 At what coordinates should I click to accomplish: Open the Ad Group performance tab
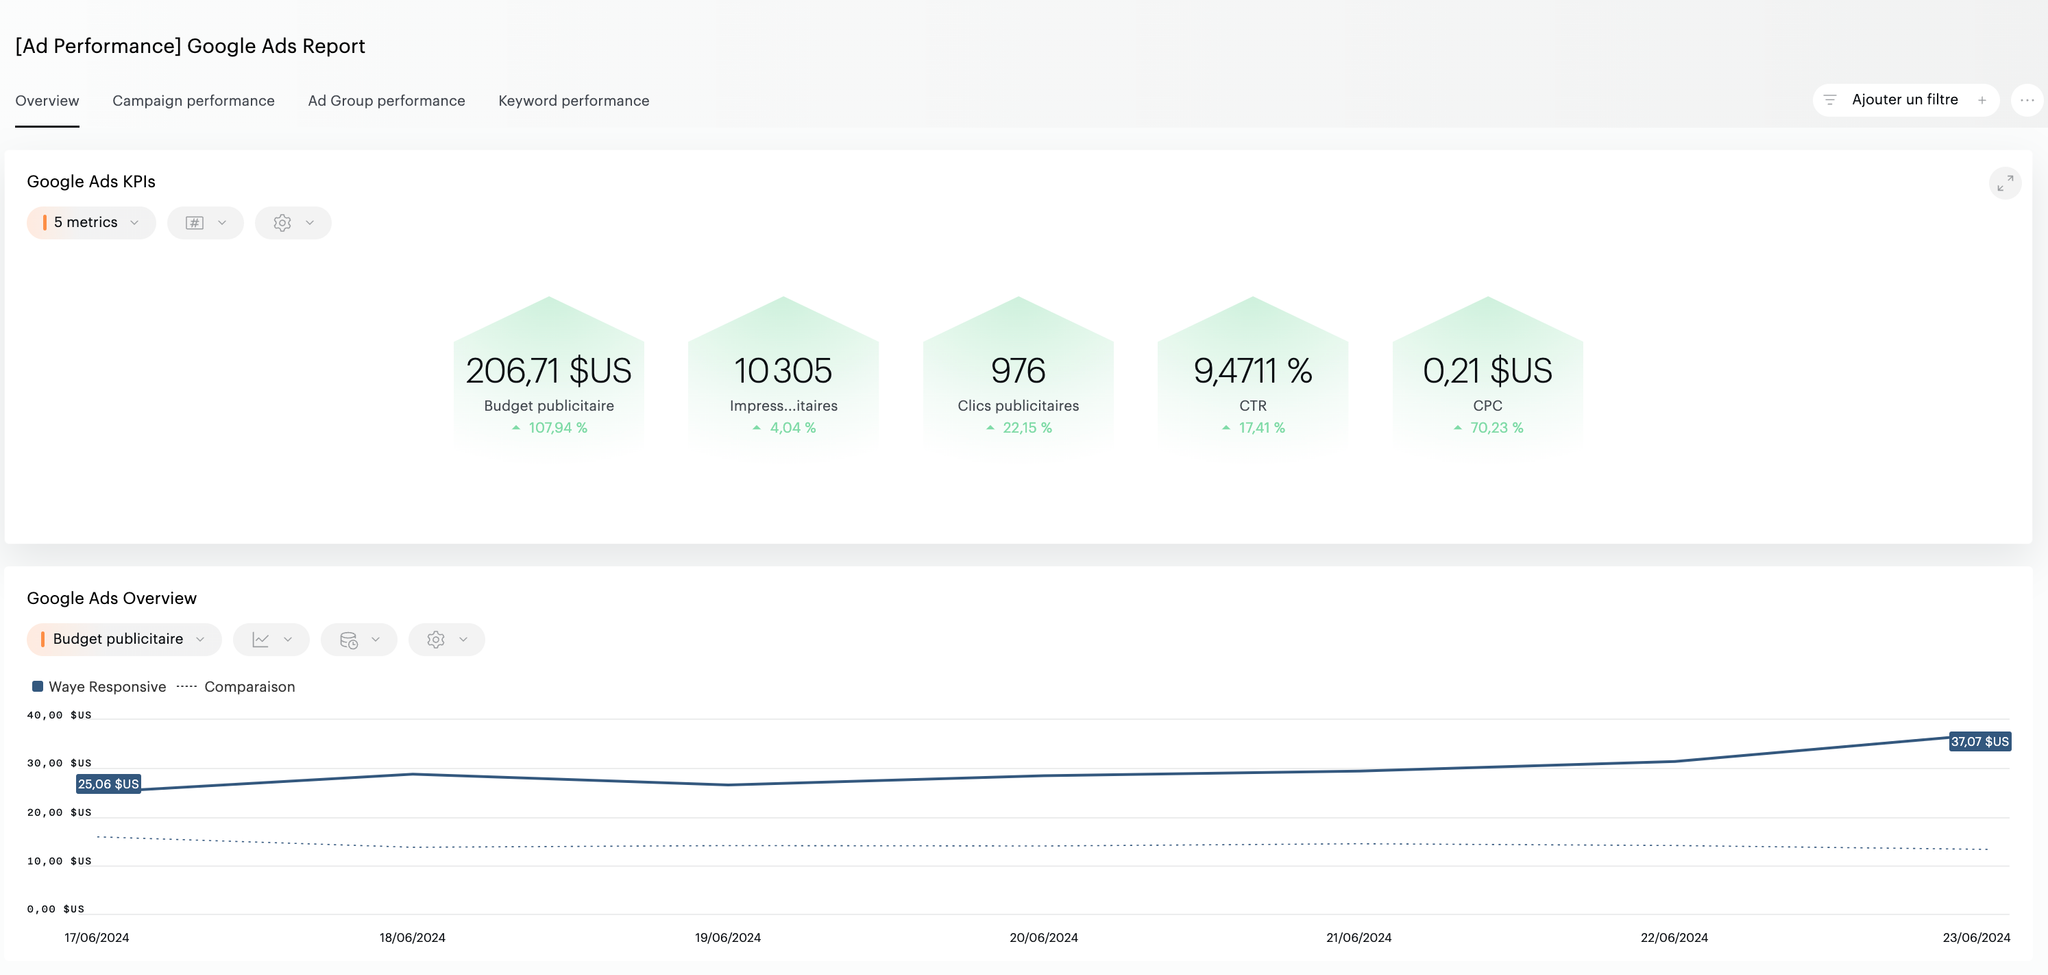[x=386, y=101]
